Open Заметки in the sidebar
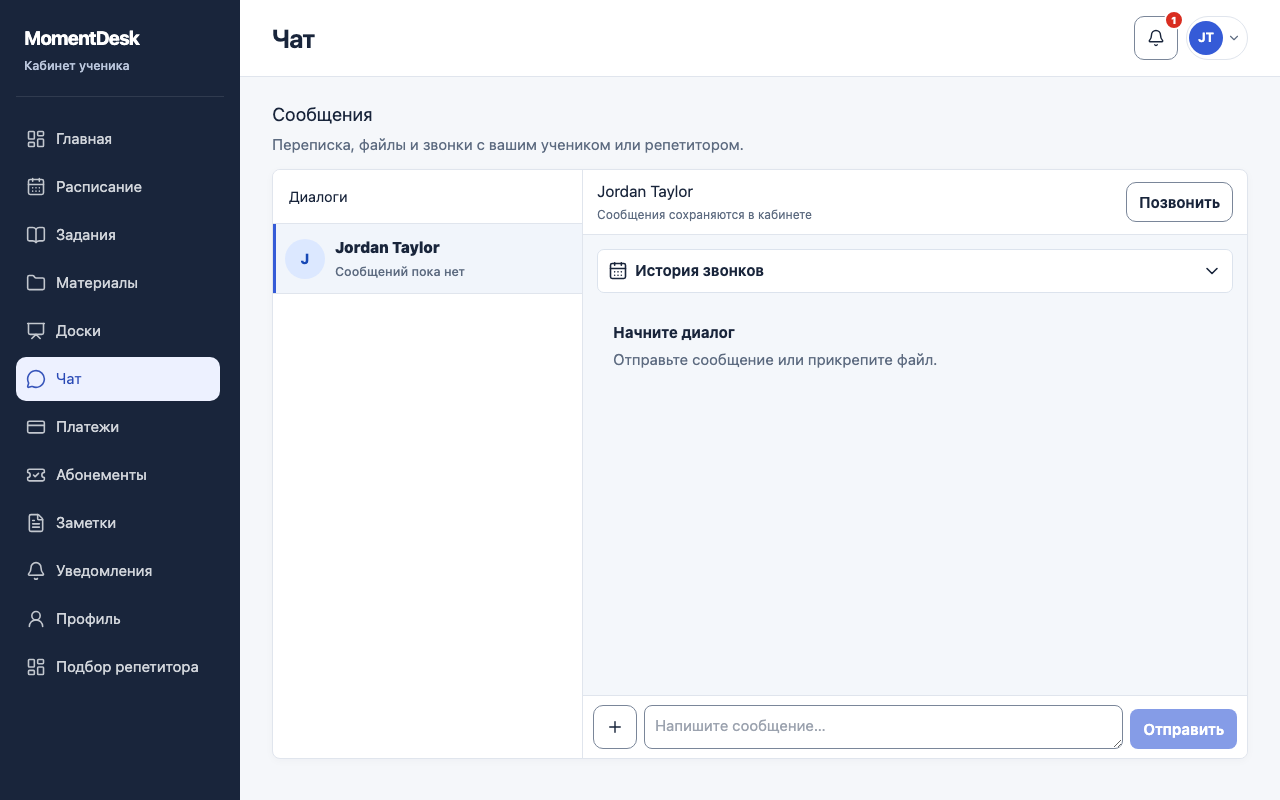This screenshot has width=1280, height=800. coord(118,523)
